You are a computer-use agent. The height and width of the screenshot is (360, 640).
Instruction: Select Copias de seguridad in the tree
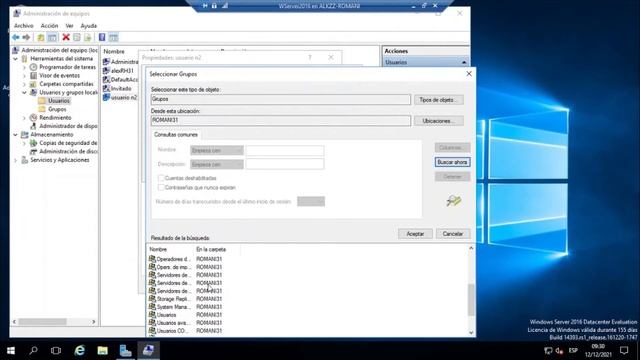pos(68,143)
